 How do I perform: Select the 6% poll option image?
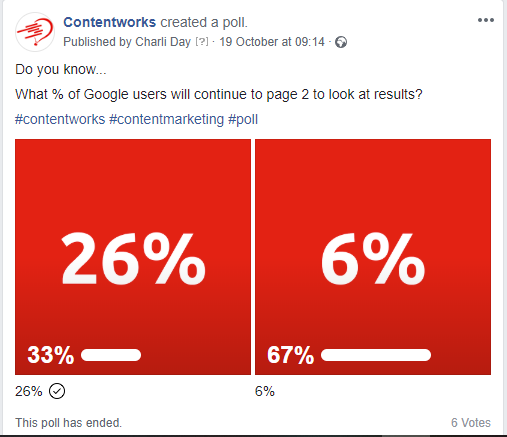click(x=373, y=257)
